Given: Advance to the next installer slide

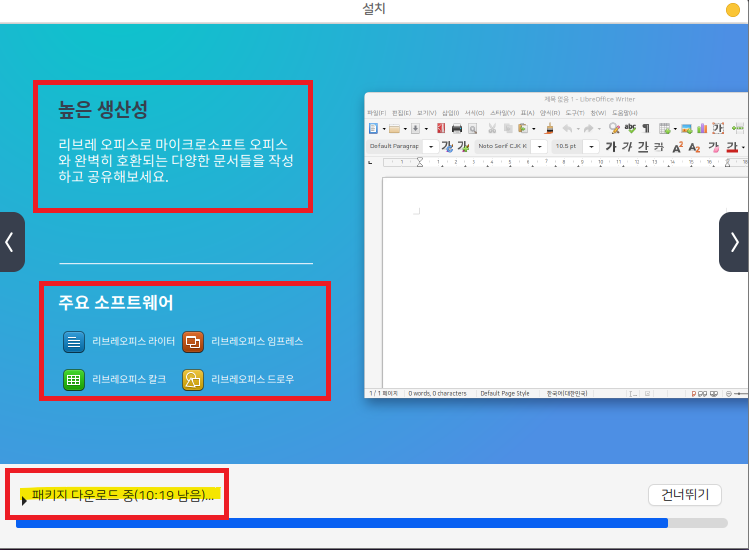Looking at the screenshot, I should coord(735,242).
